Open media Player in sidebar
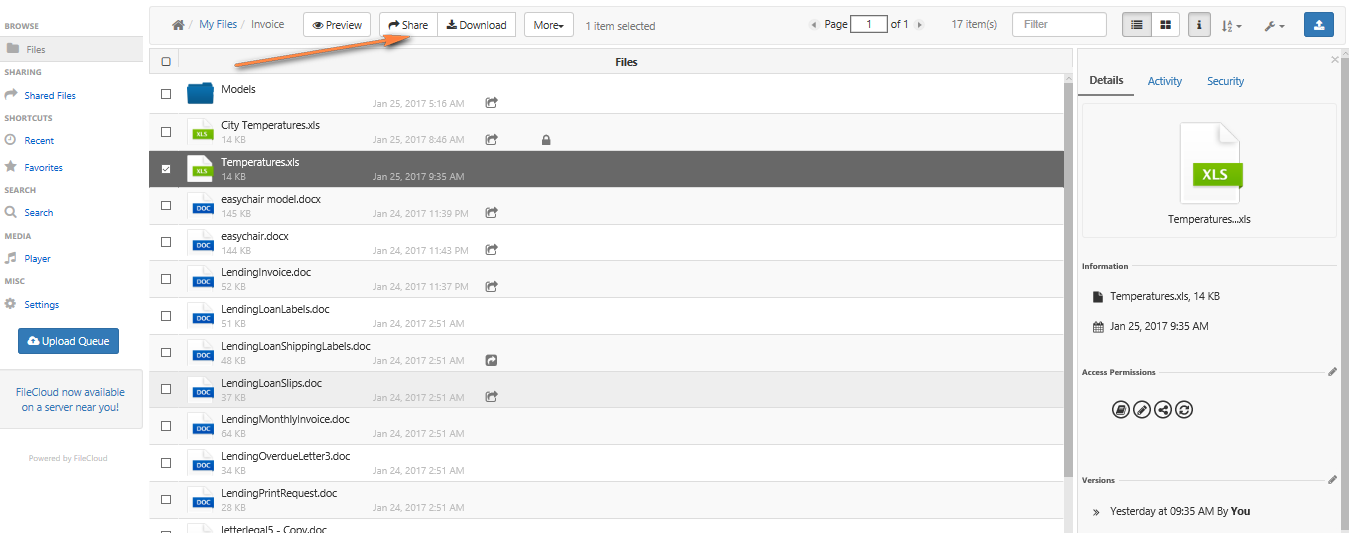Image resolution: width=1349 pixels, height=533 pixels. click(x=37, y=259)
